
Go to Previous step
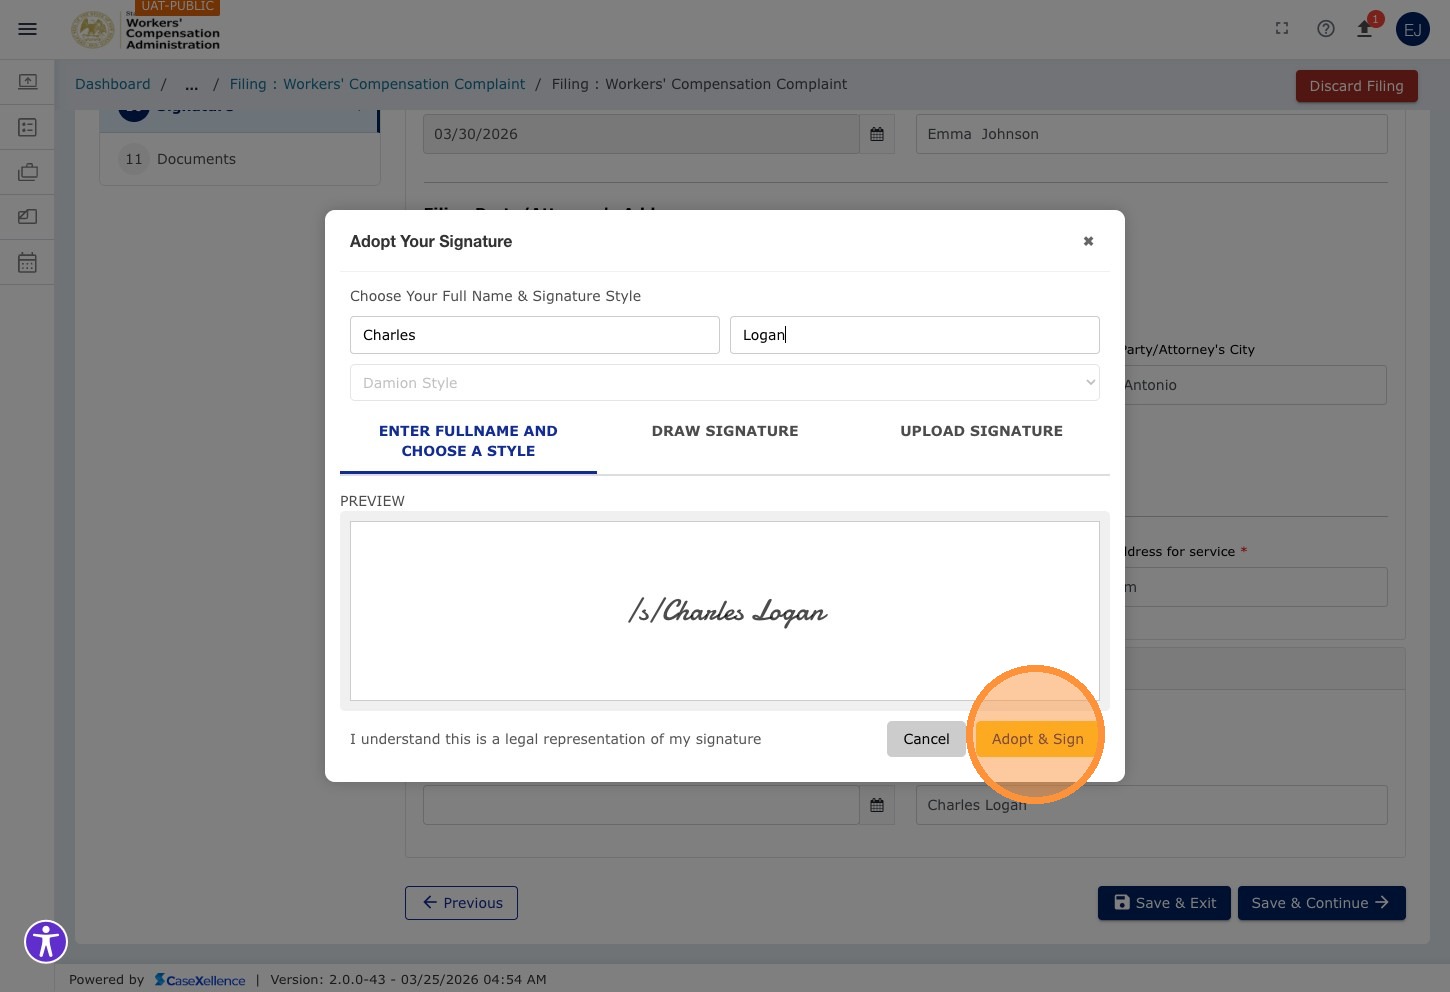click(461, 903)
